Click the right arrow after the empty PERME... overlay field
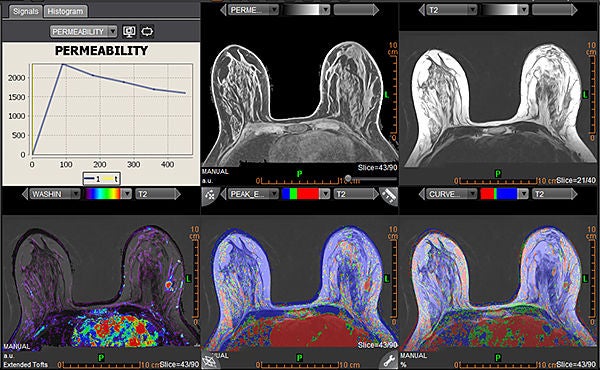This screenshot has height=370, width=600. pos(376,10)
